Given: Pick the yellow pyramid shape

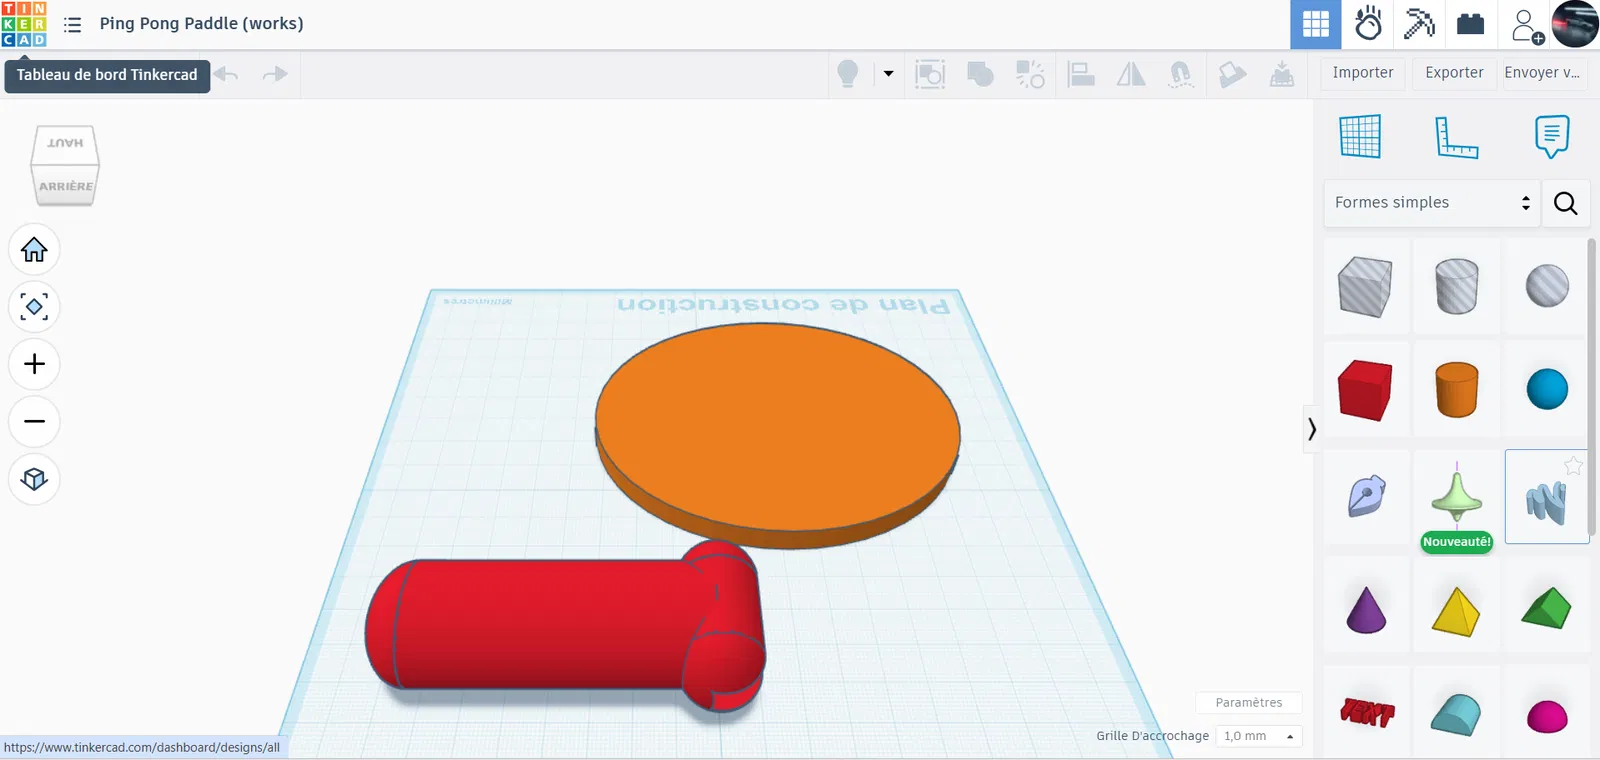Looking at the screenshot, I should [x=1456, y=612].
